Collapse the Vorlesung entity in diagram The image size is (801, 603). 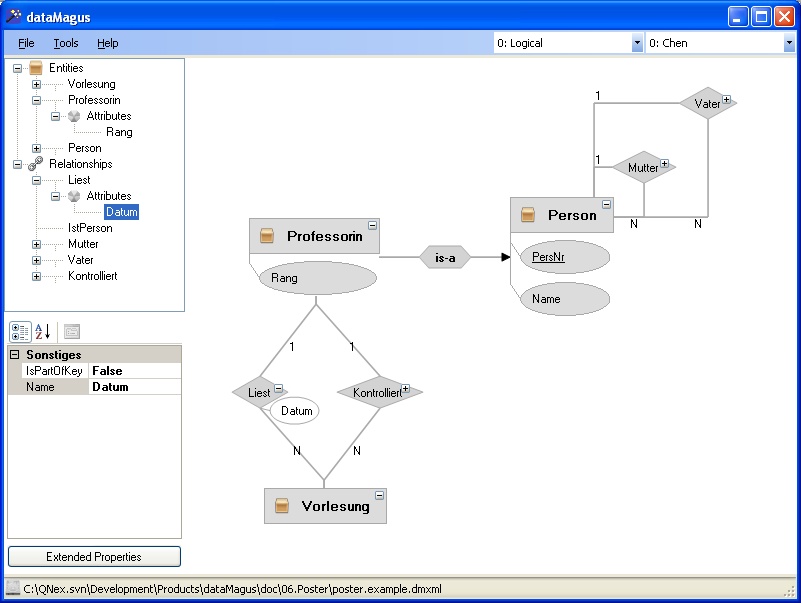[379, 495]
